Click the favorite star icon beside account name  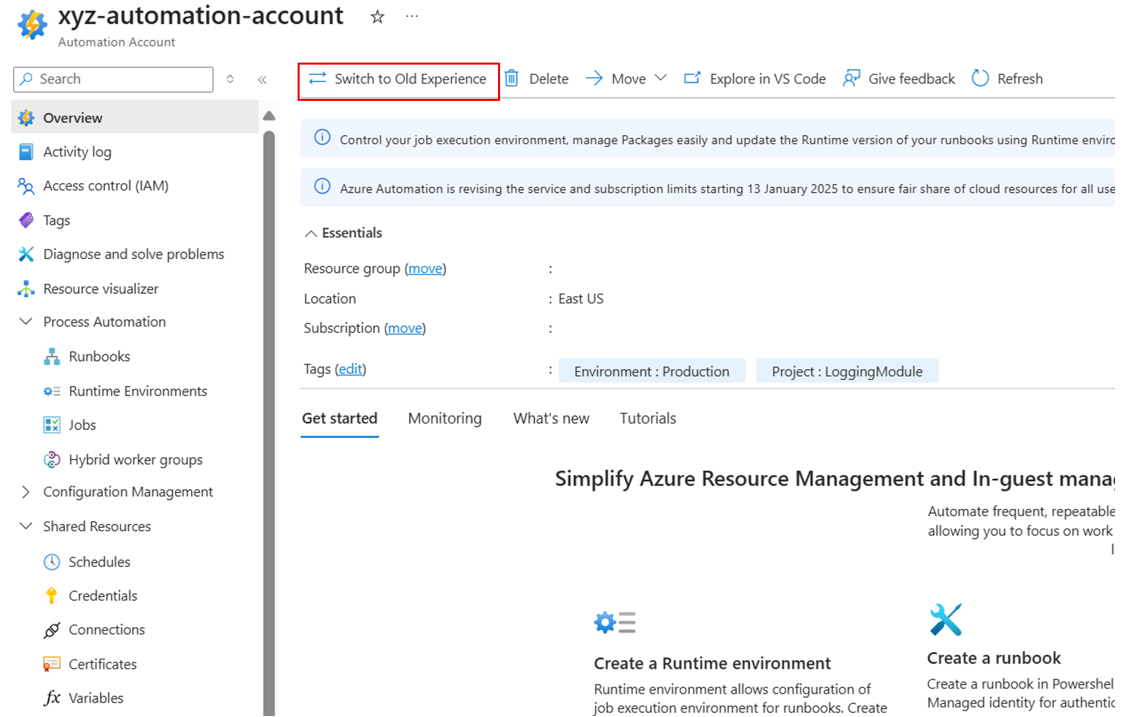point(377,17)
